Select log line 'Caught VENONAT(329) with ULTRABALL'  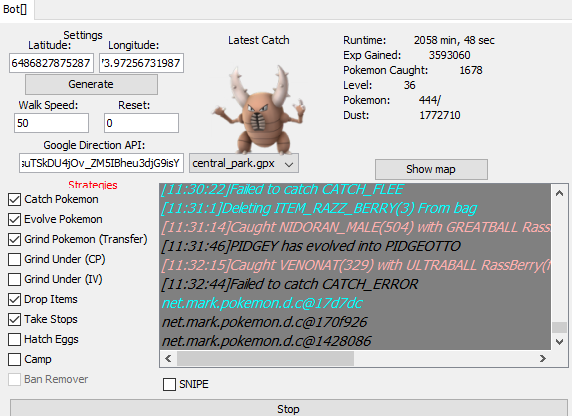[x=356, y=265]
